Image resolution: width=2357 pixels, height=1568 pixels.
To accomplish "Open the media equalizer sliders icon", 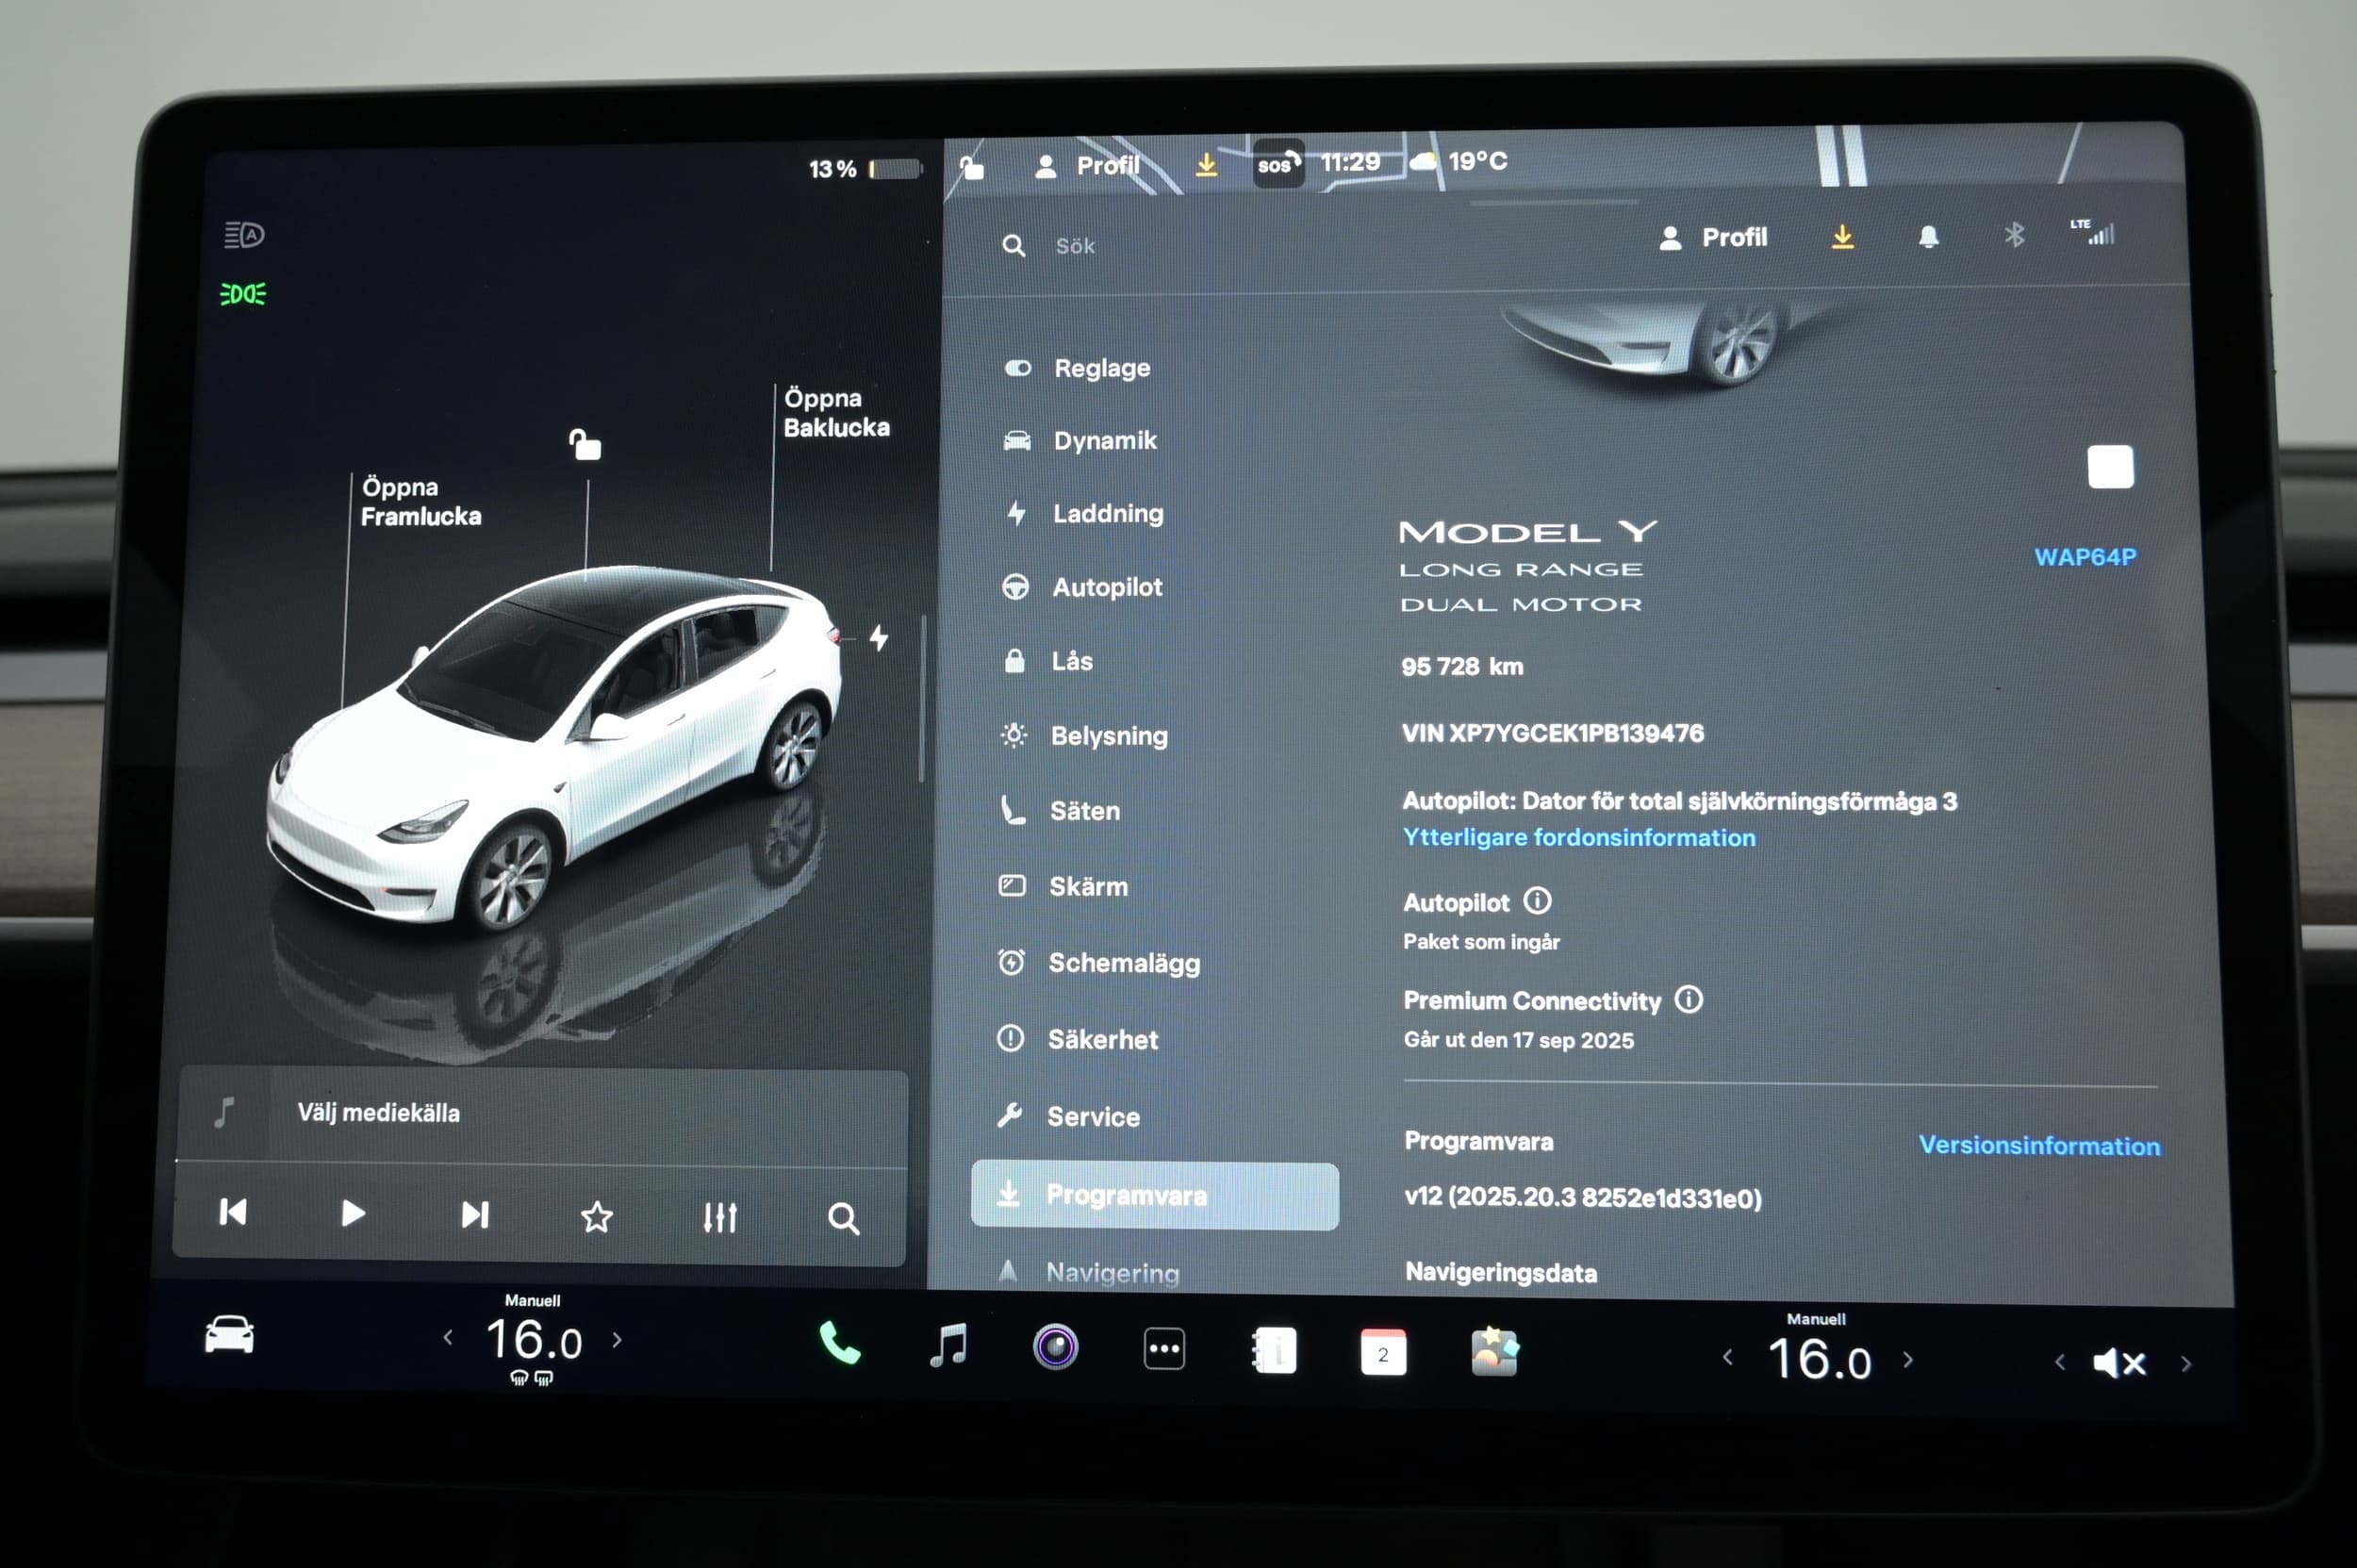I will coord(720,1217).
